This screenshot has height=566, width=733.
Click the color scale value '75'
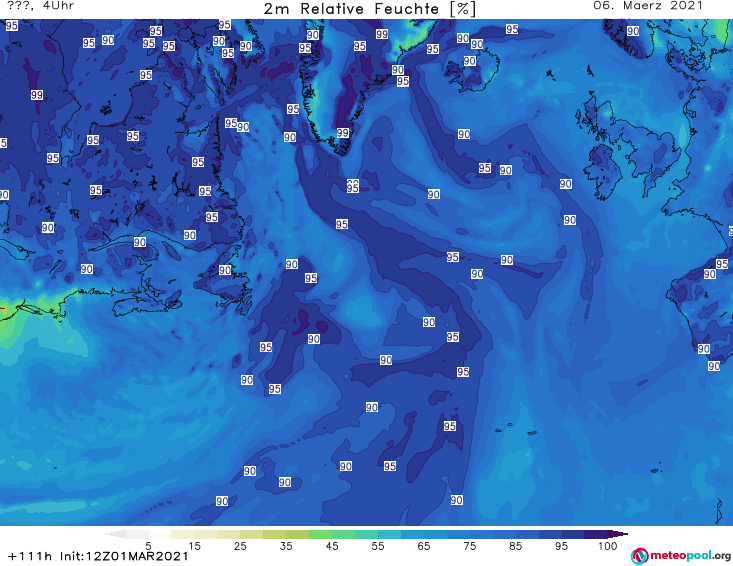coord(469,546)
